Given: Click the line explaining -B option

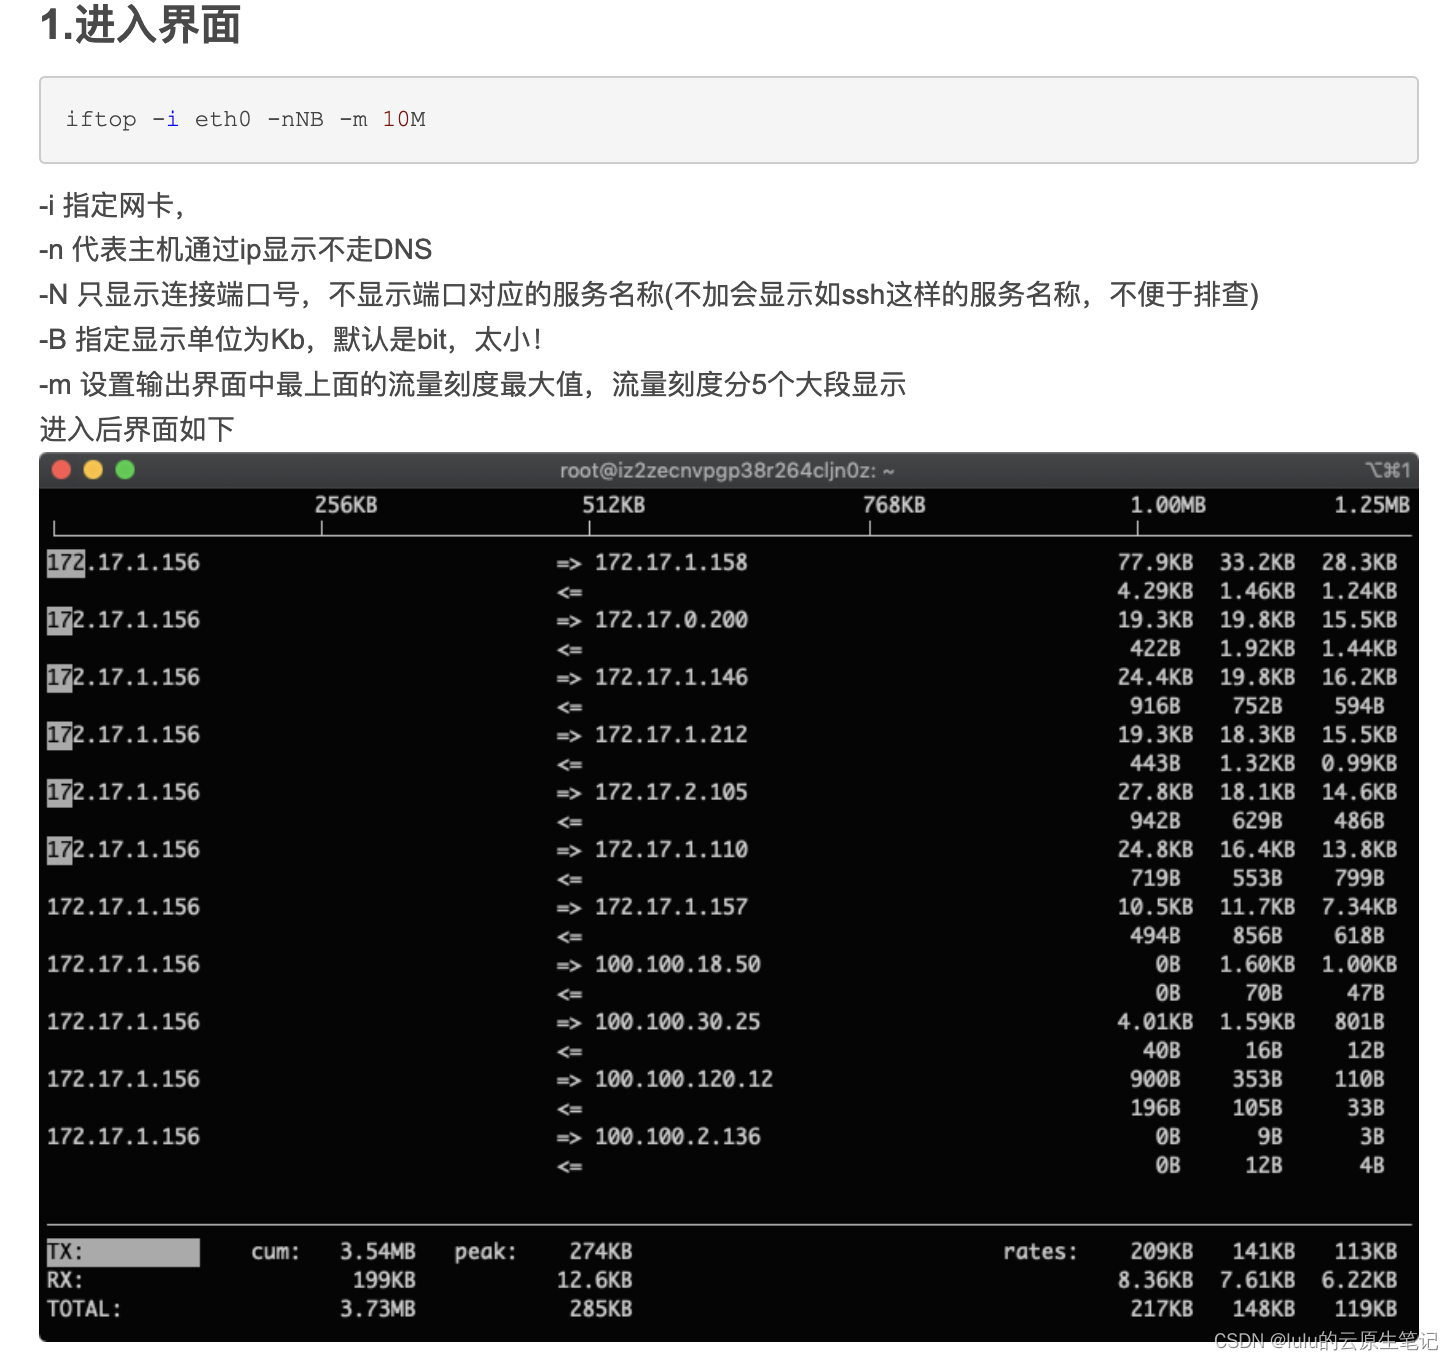Looking at the screenshot, I should [290, 340].
